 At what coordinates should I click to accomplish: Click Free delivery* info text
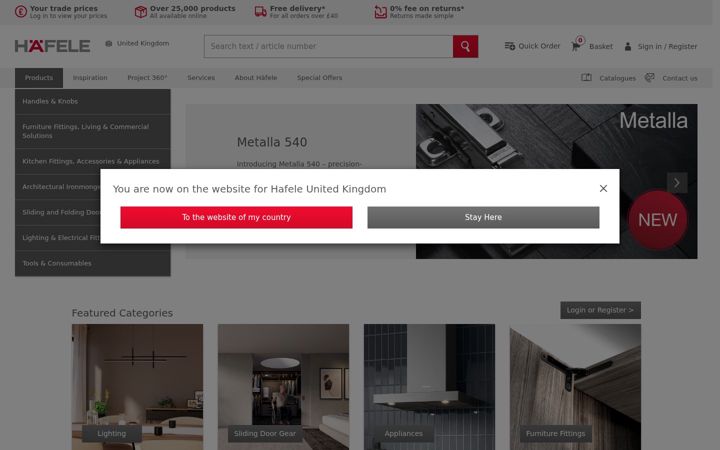click(298, 8)
